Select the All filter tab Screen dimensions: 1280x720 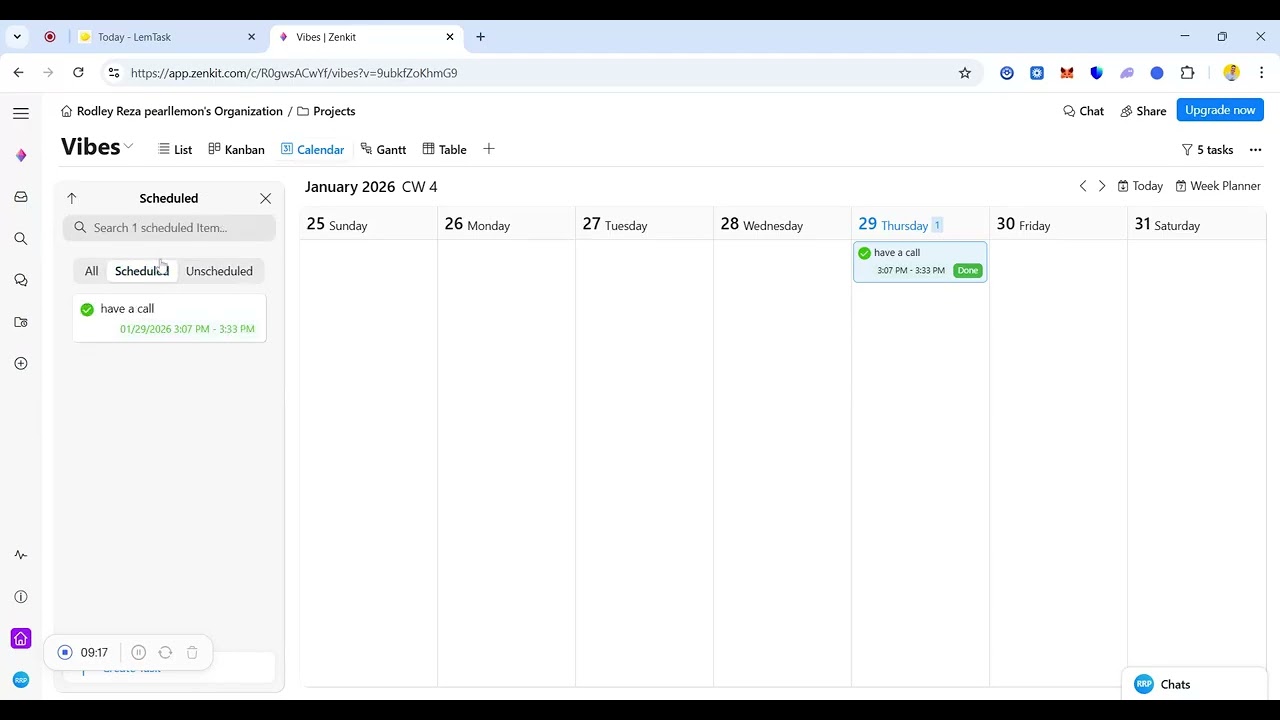point(91,271)
